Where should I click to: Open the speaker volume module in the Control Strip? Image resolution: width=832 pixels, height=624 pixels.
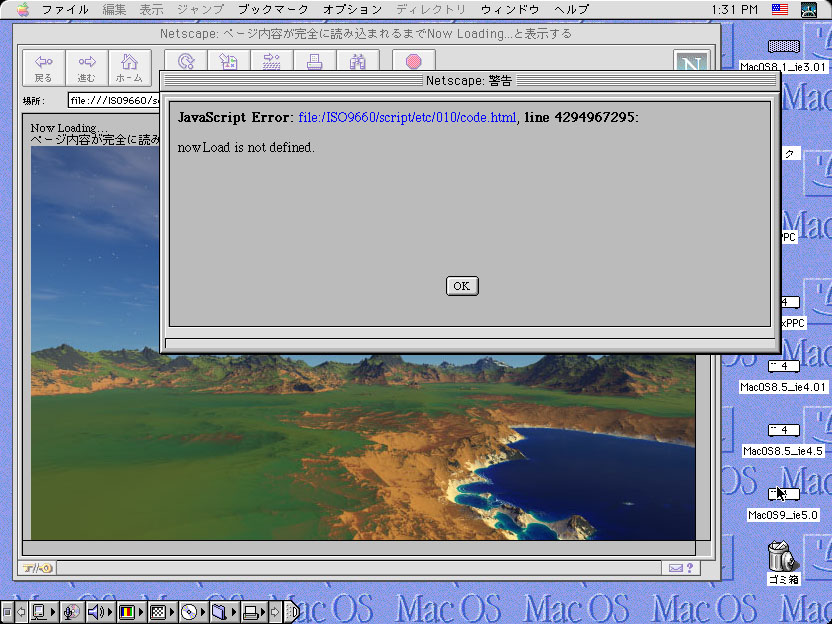99,612
